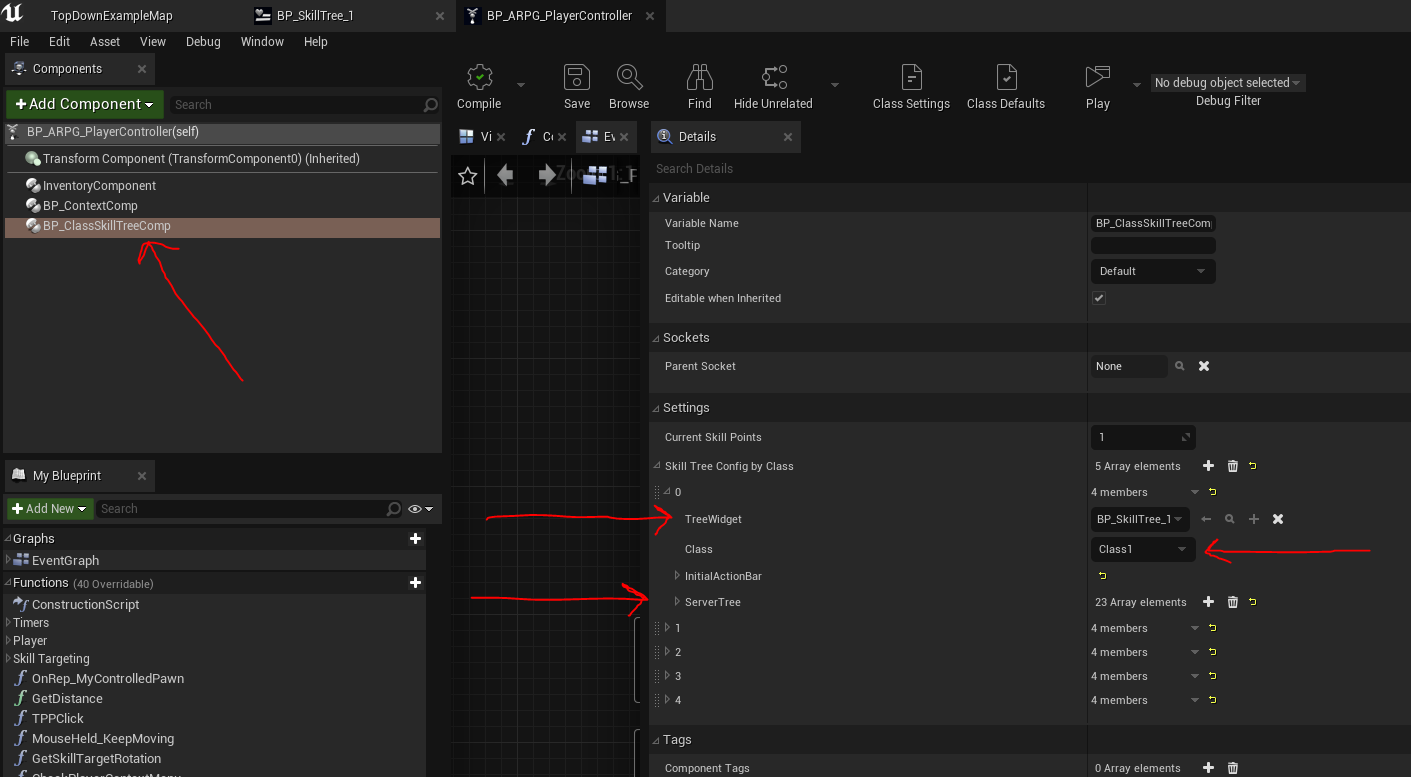Save the blueprint asset
The width and height of the screenshot is (1411, 777).
click(x=577, y=87)
